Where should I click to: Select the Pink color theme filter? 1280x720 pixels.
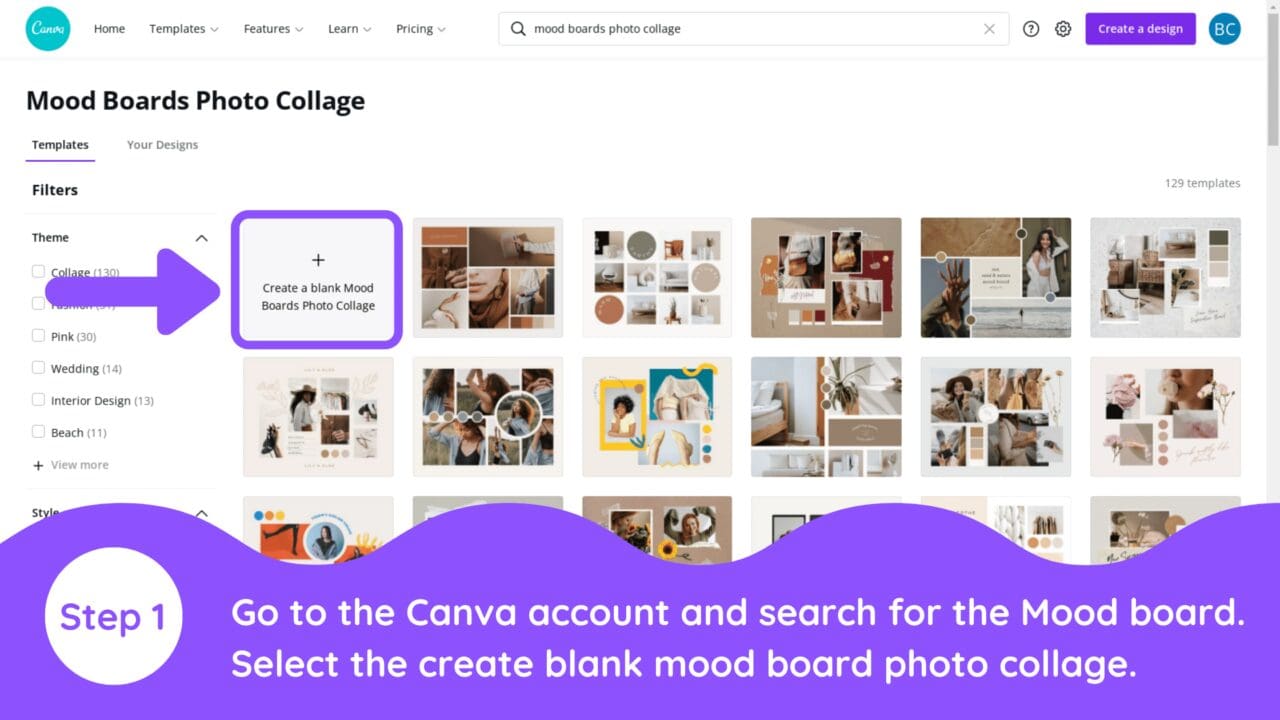click(38, 336)
